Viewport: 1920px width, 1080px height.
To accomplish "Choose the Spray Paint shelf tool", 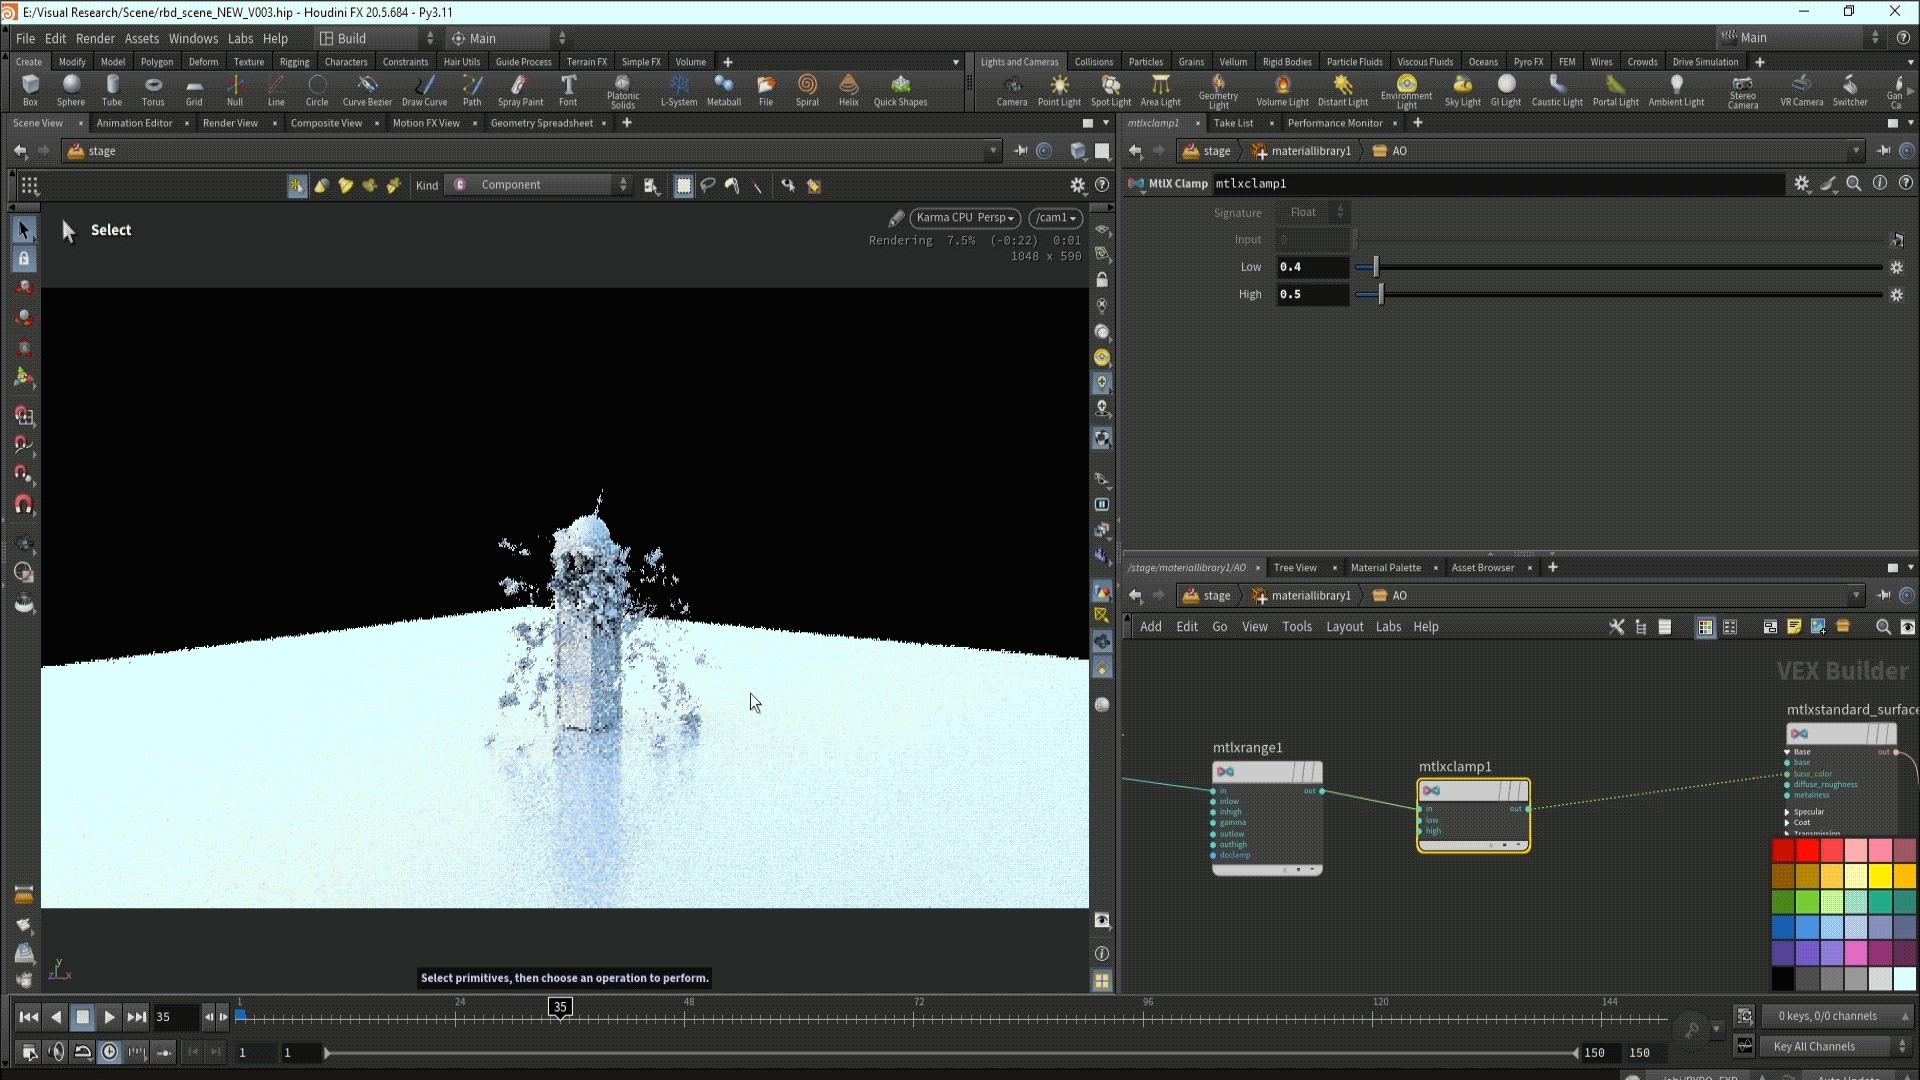I will pyautogui.click(x=520, y=89).
